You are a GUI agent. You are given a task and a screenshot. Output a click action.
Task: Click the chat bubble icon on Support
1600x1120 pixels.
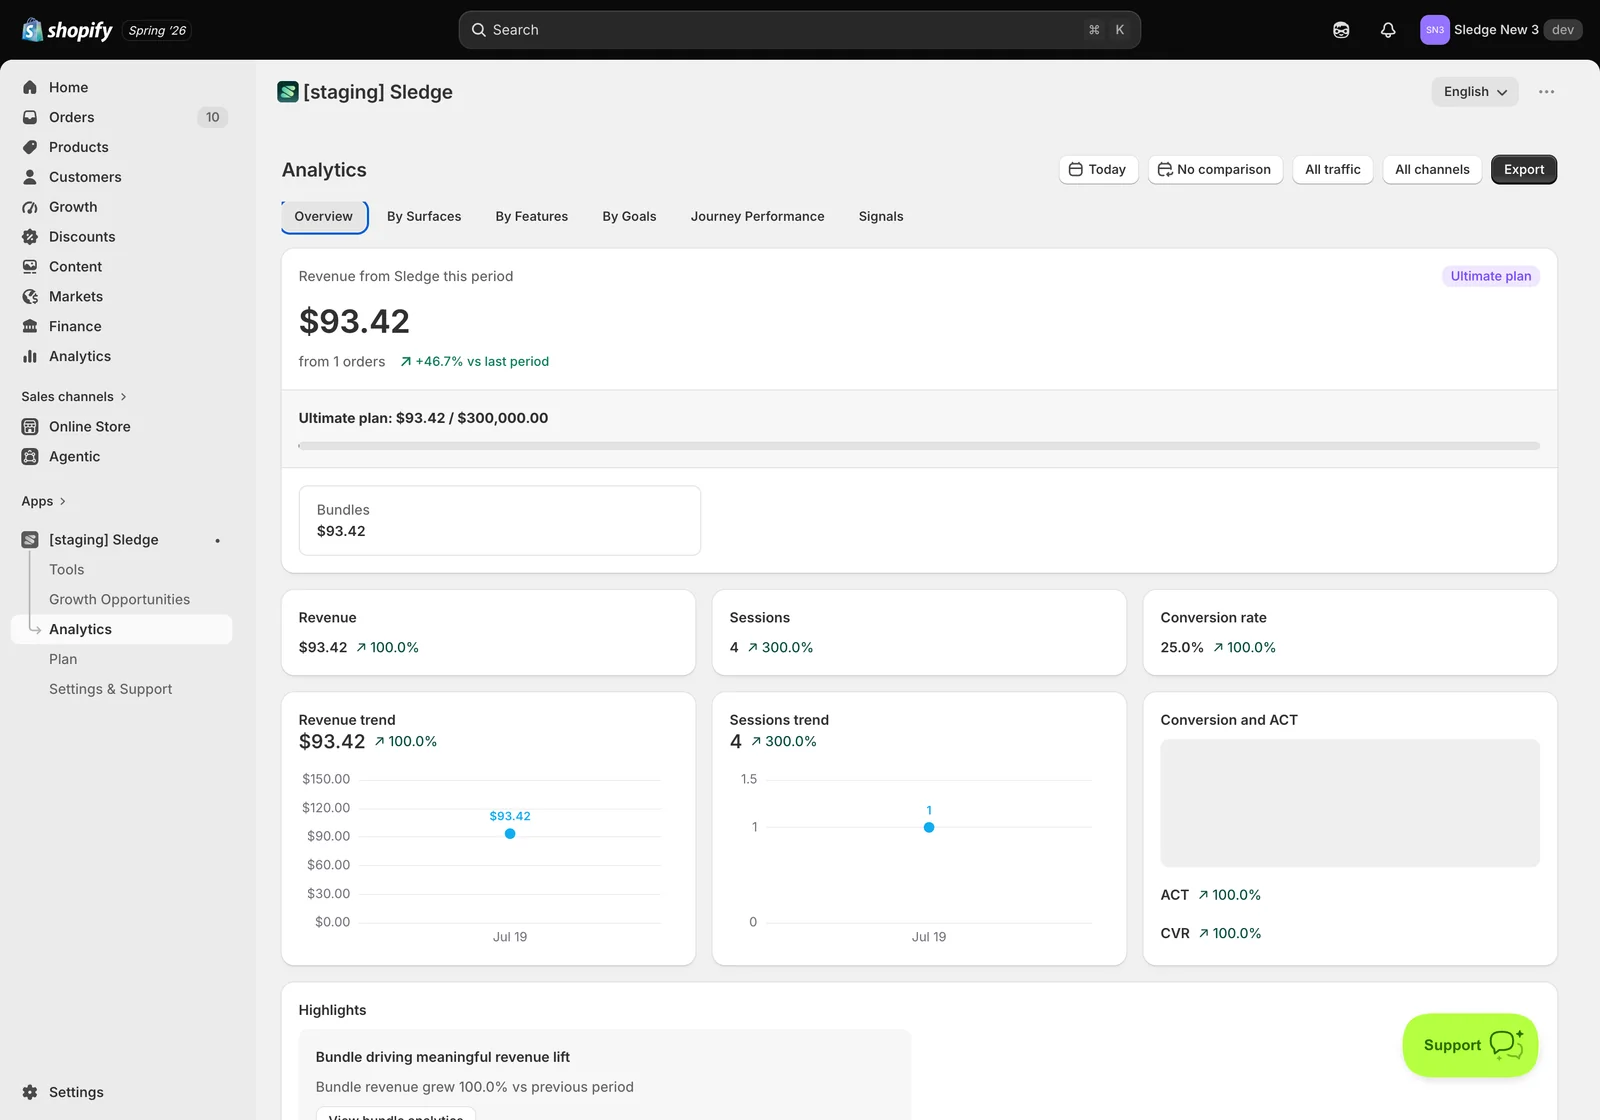(x=1506, y=1045)
